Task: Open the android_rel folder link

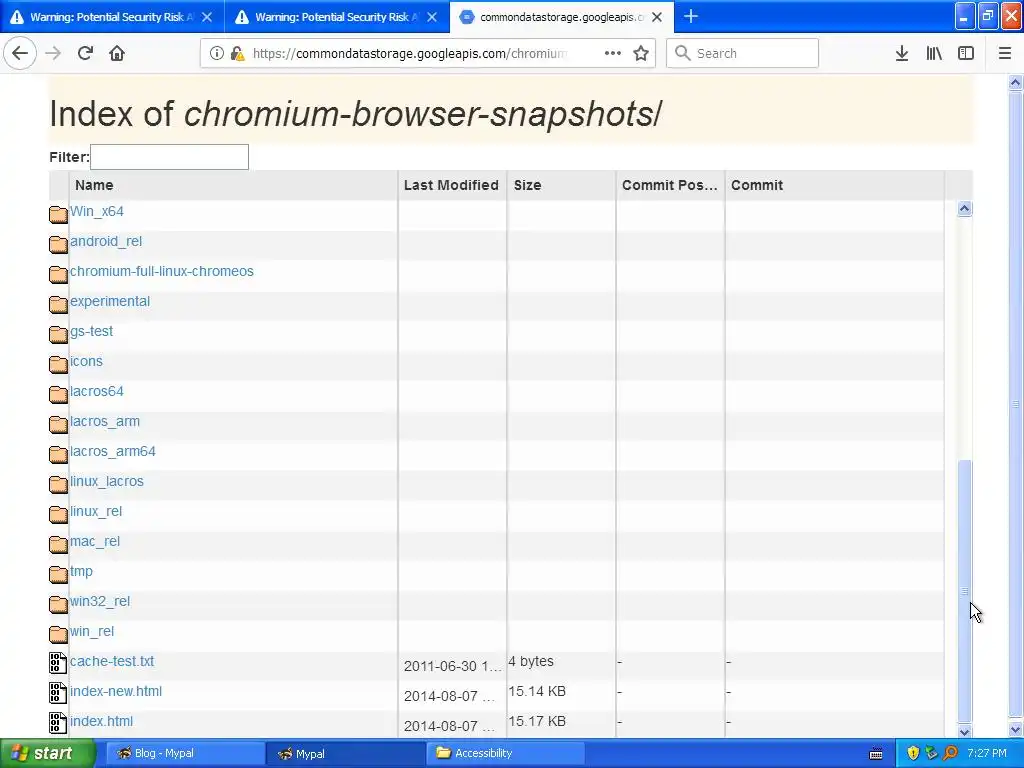Action: point(106,242)
